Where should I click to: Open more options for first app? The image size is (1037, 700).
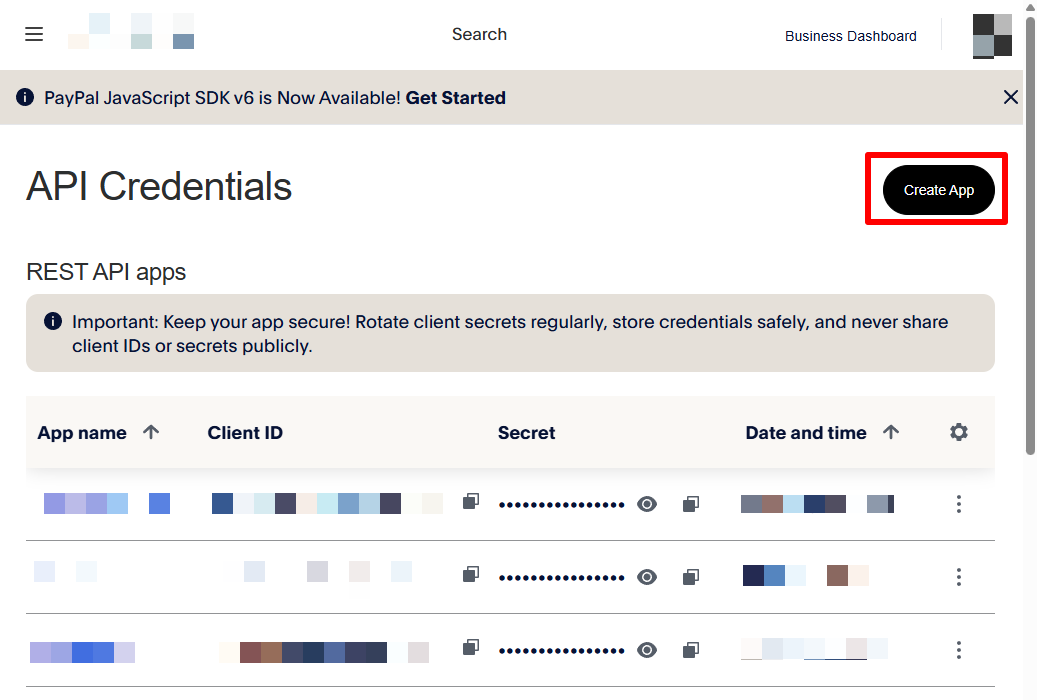pos(958,504)
